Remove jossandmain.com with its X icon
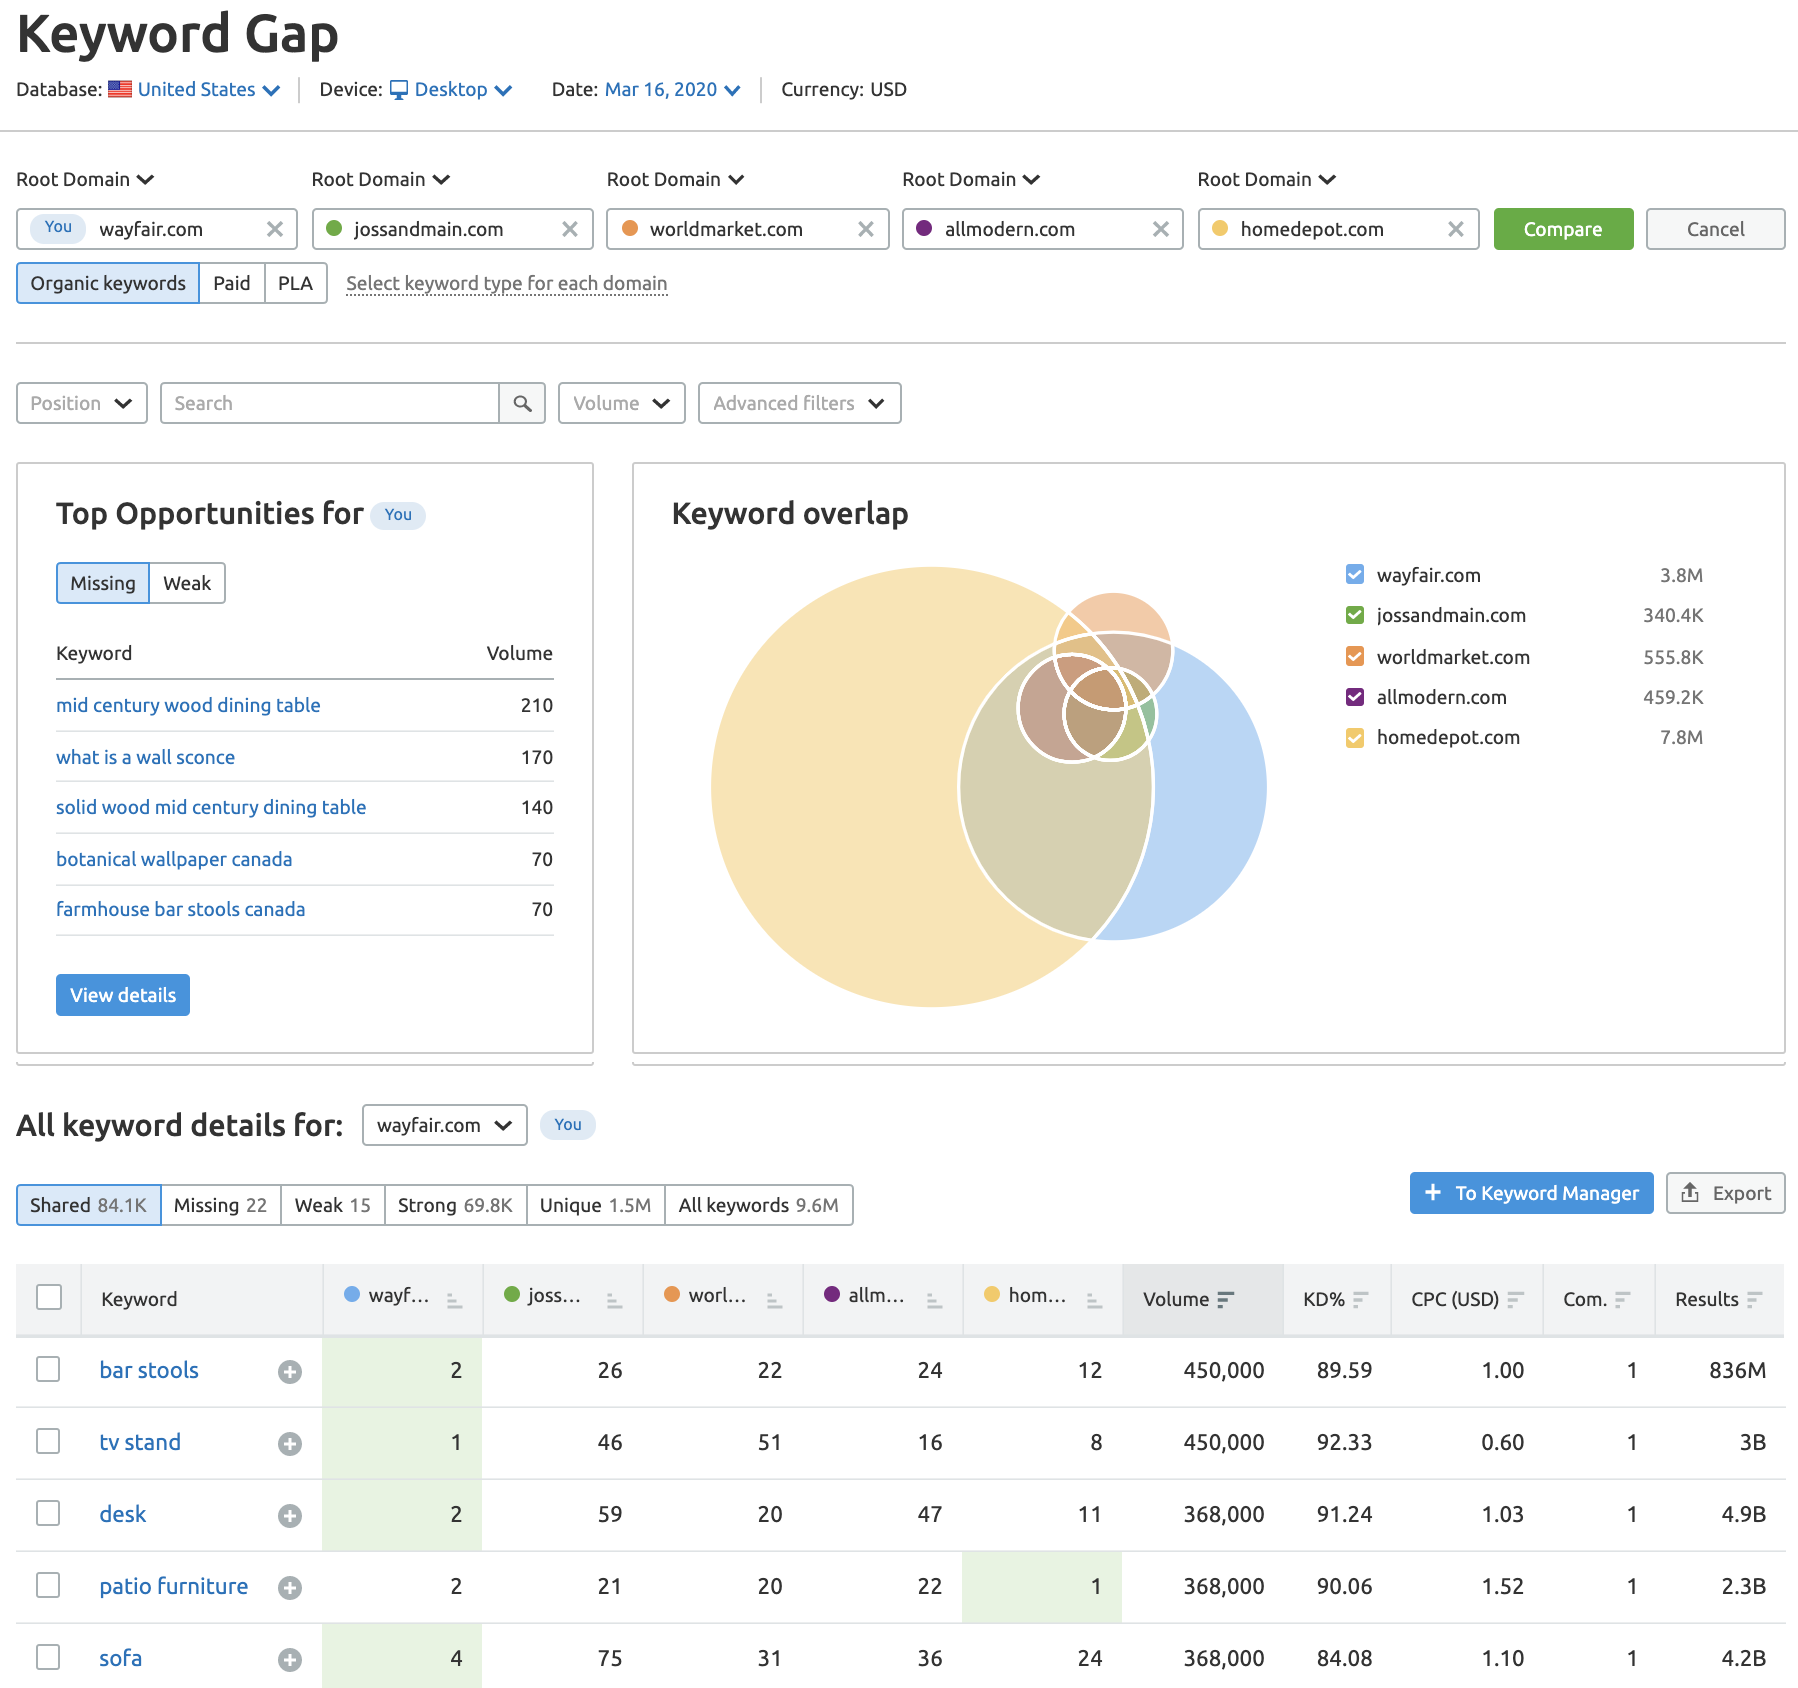The height and width of the screenshot is (1688, 1798). coord(570,229)
